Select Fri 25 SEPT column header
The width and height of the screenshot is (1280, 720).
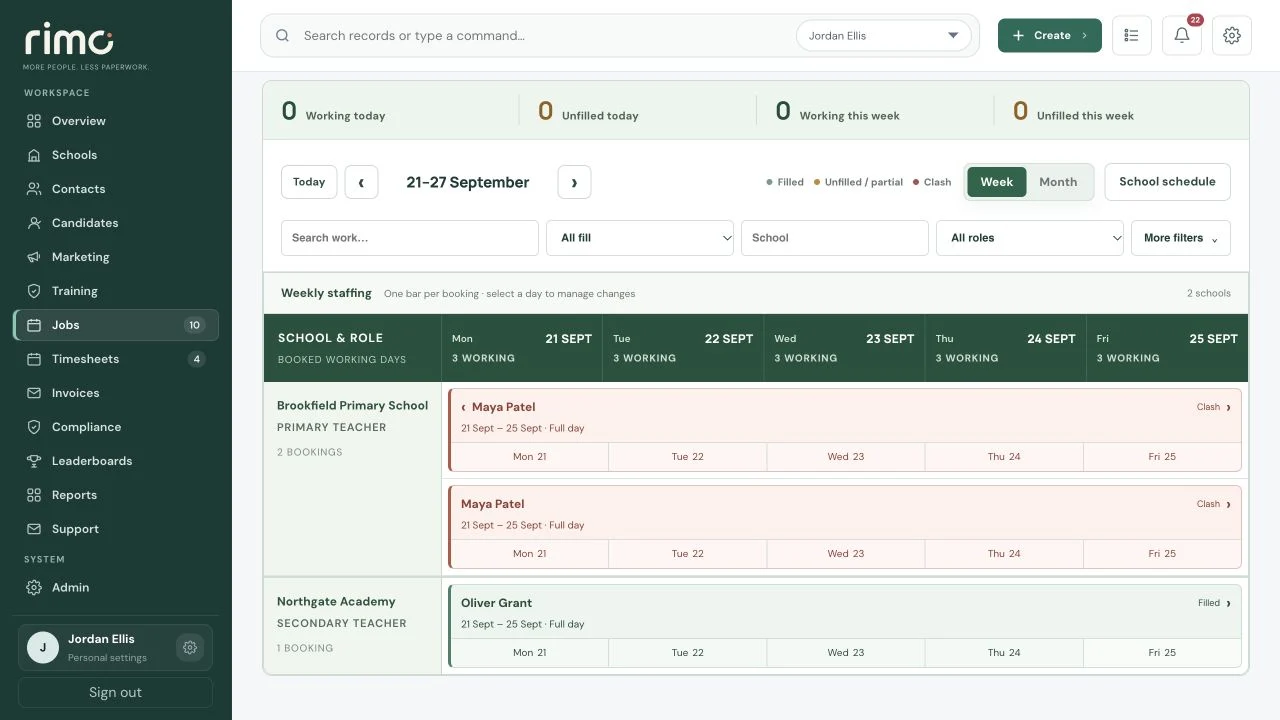[x=1167, y=348]
